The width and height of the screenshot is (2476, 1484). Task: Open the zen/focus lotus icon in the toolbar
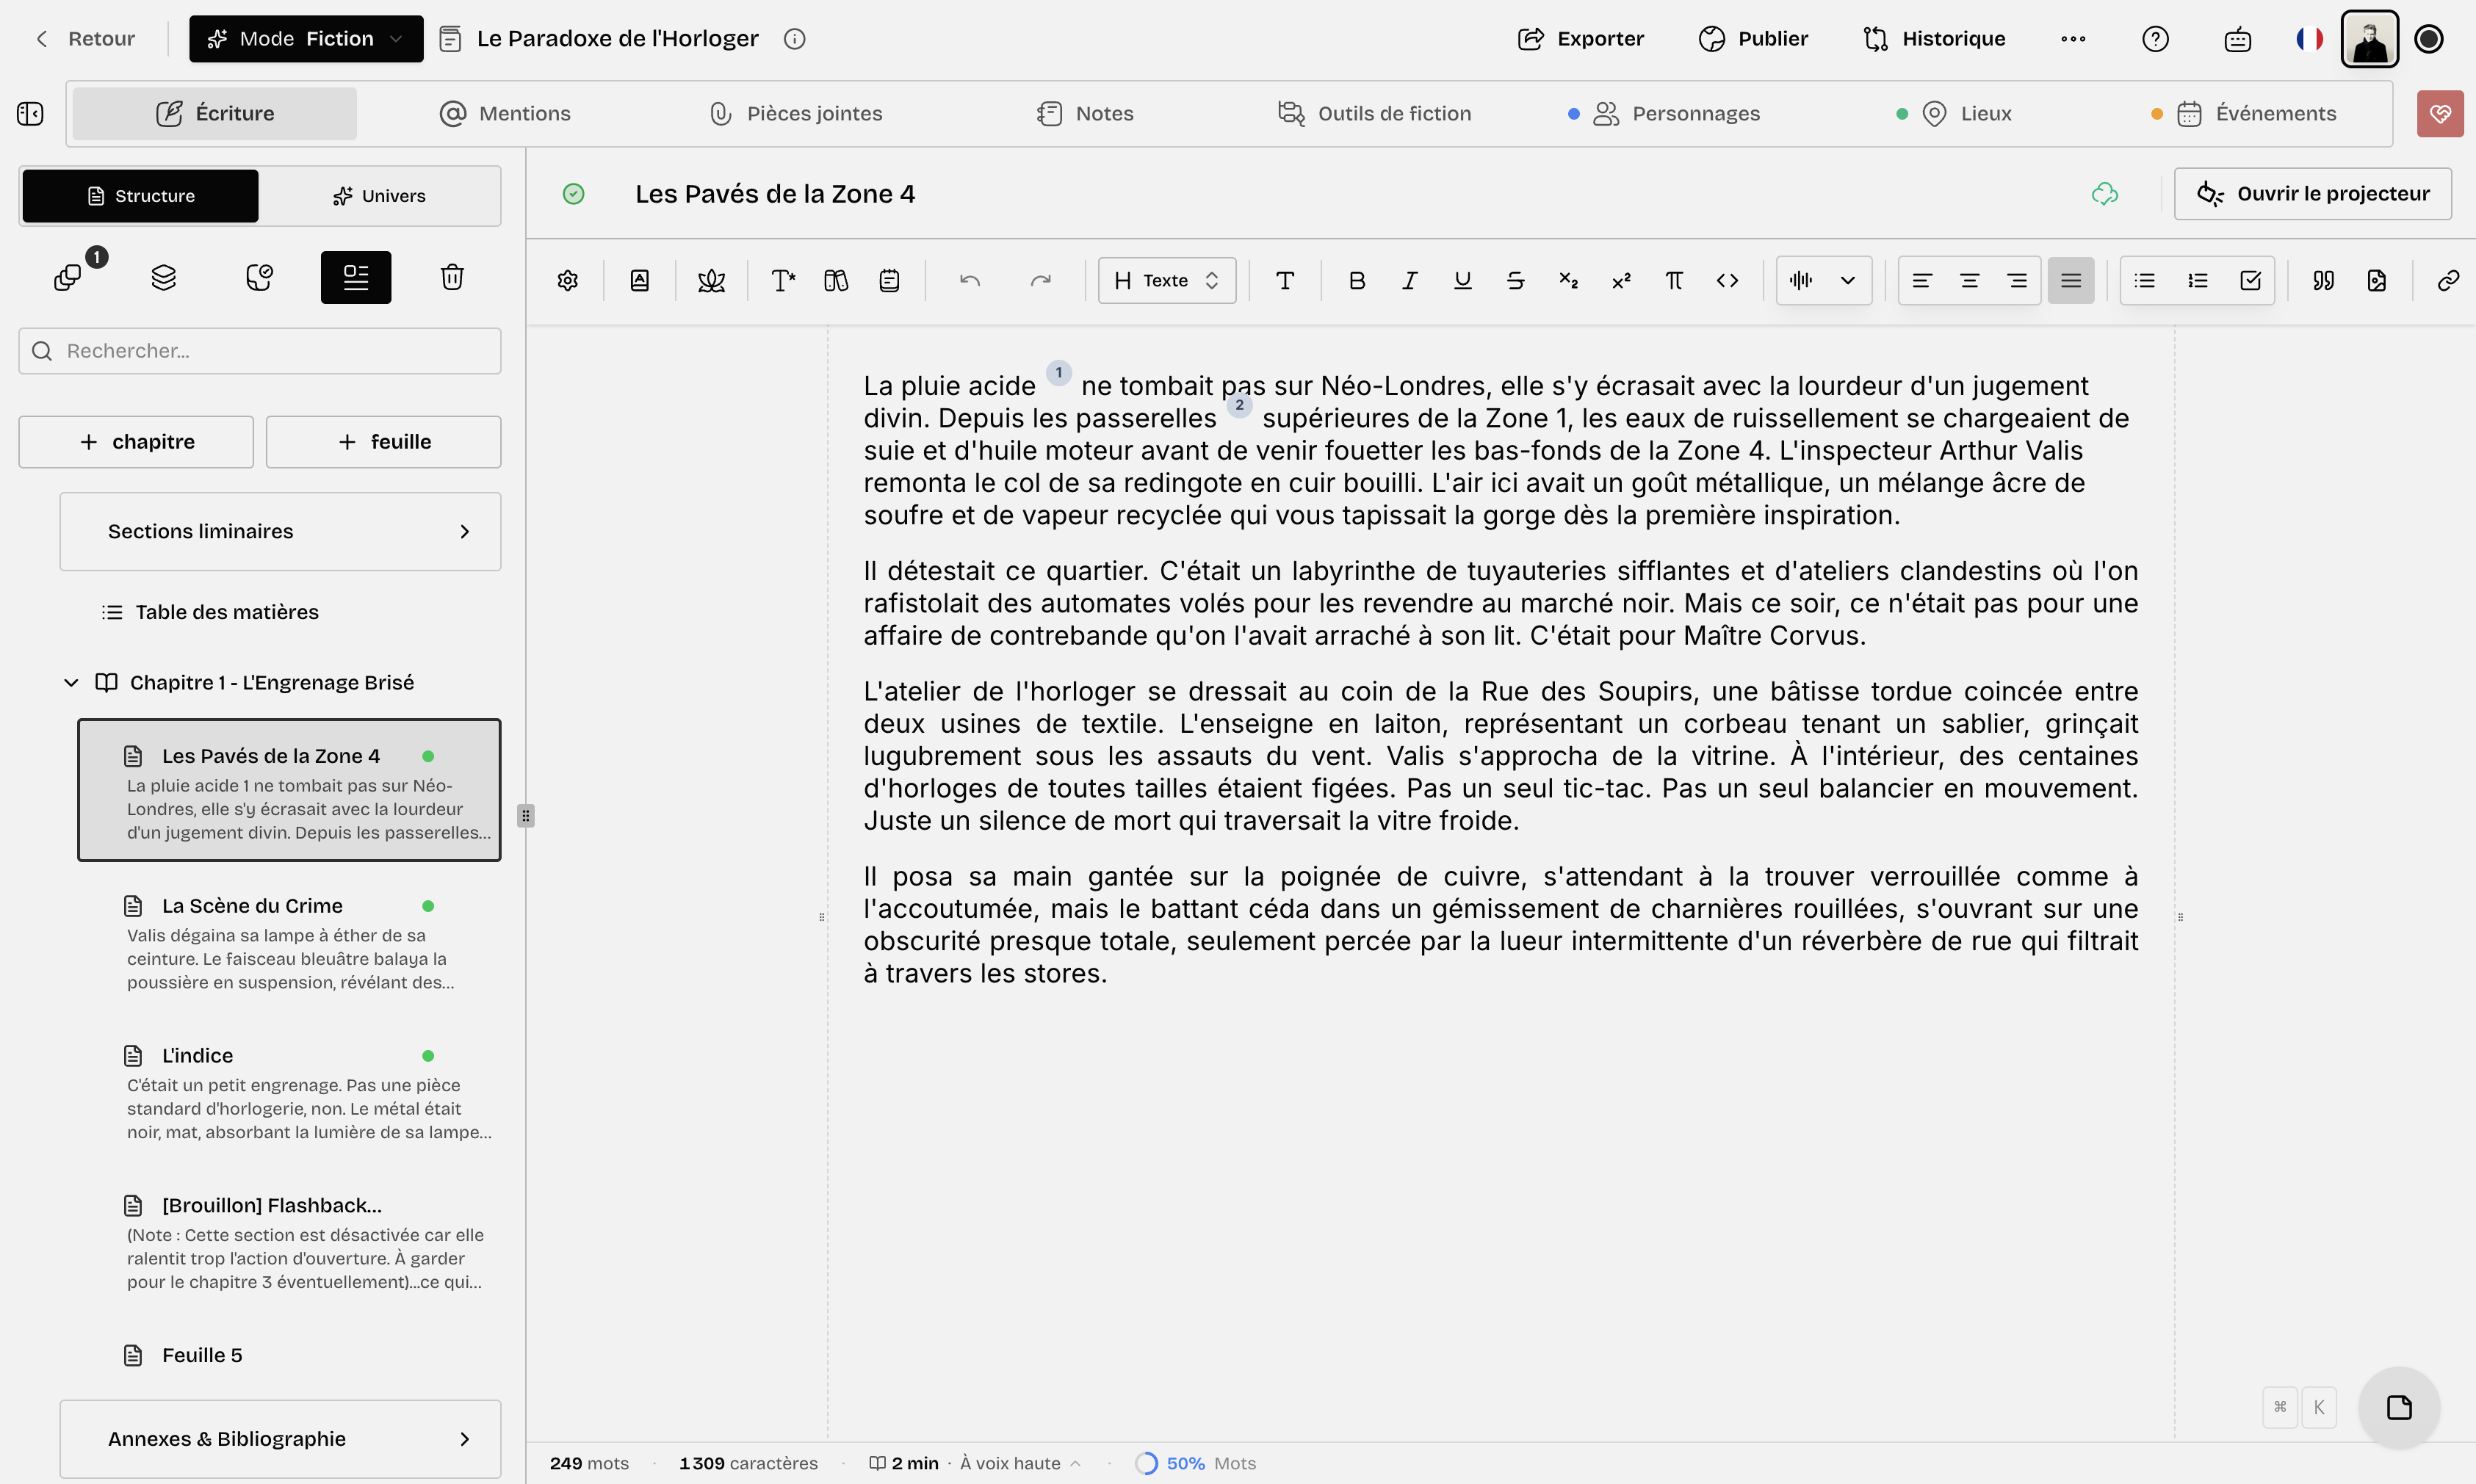[711, 280]
